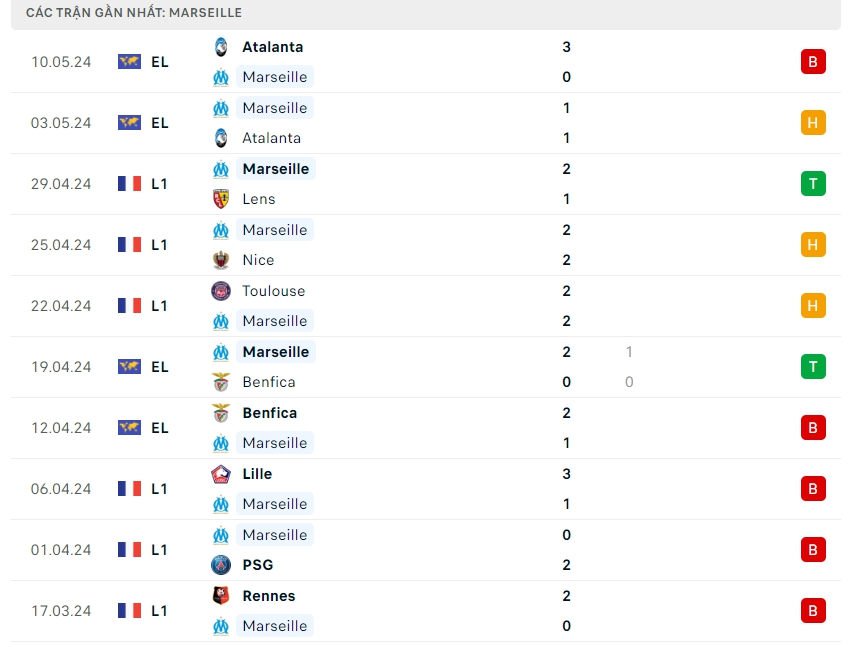Click the EL competition label for 12.04.24
Viewport: 854px width, 647px height.
pyautogui.click(x=159, y=428)
